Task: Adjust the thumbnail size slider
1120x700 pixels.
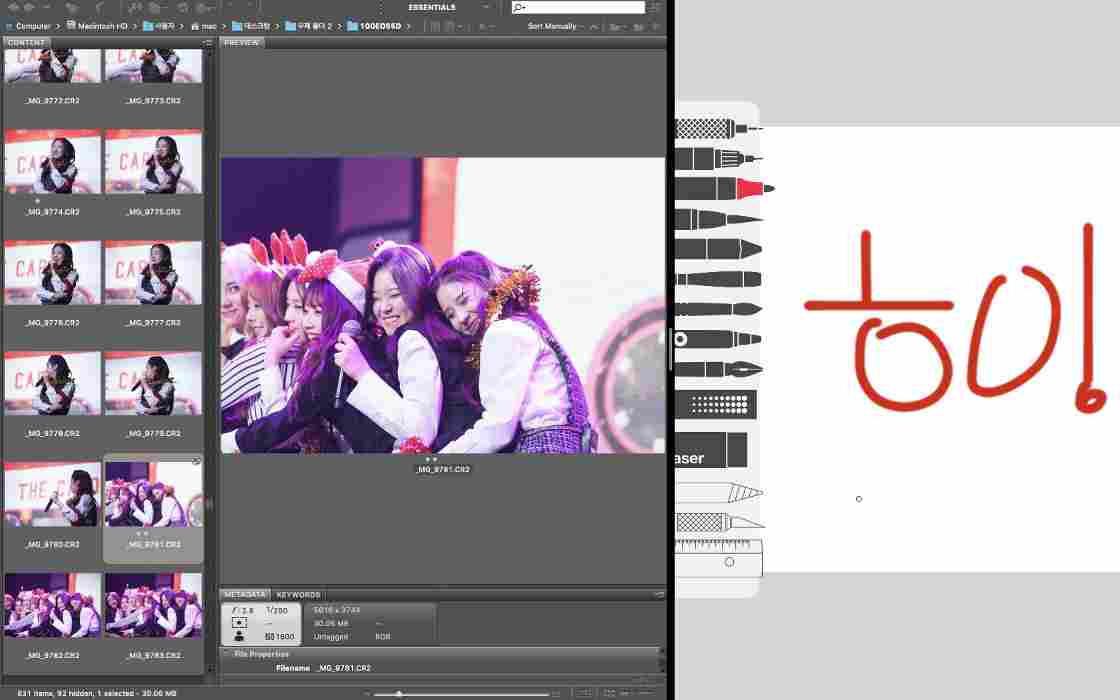Action: [x=399, y=691]
